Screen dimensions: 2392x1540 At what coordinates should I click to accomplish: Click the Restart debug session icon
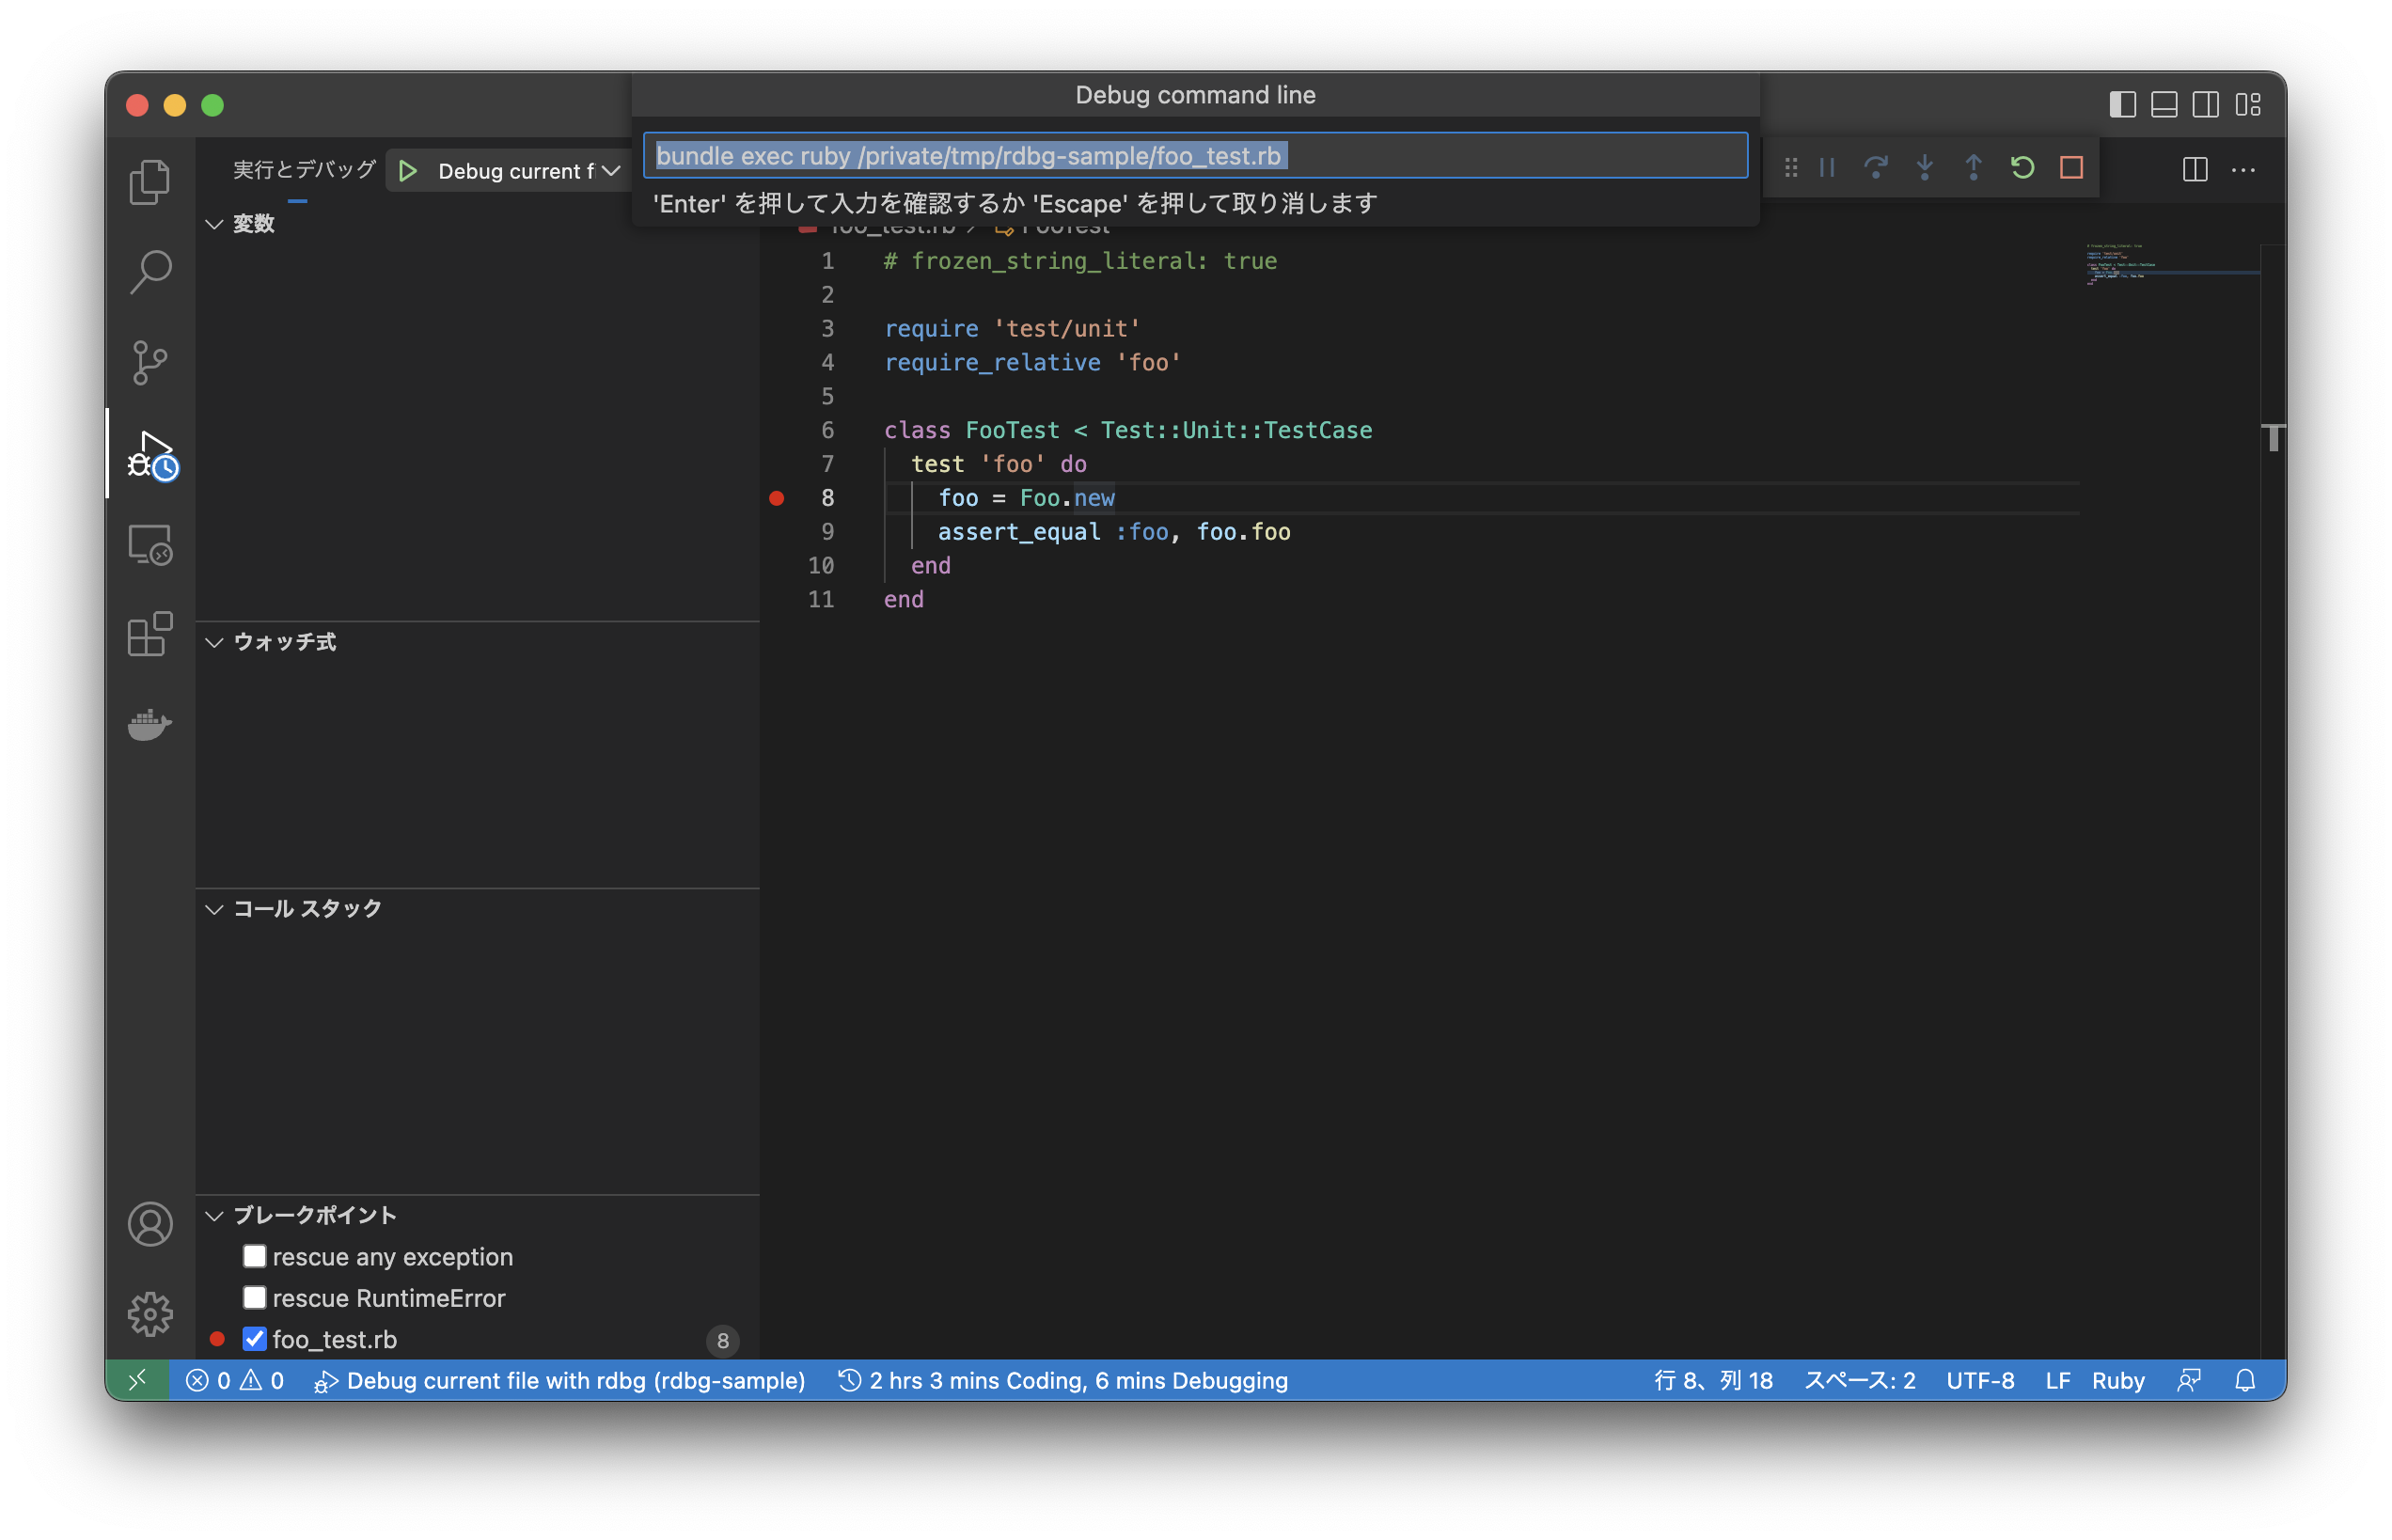(2022, 168)
